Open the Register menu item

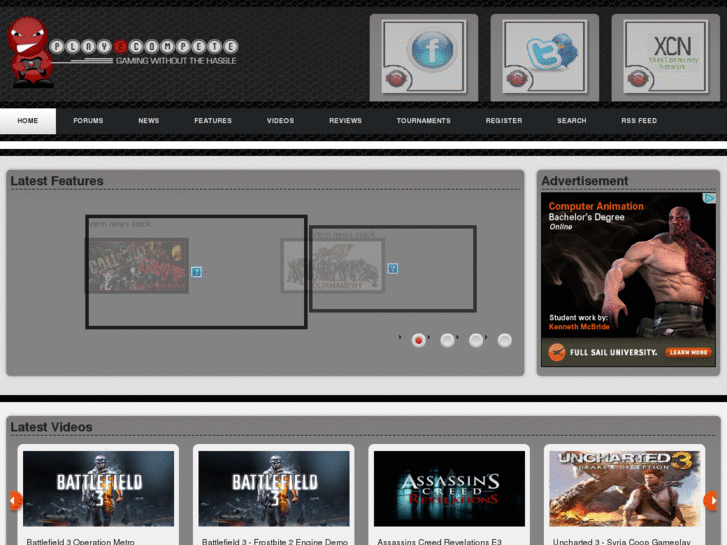tap(504, 121)
